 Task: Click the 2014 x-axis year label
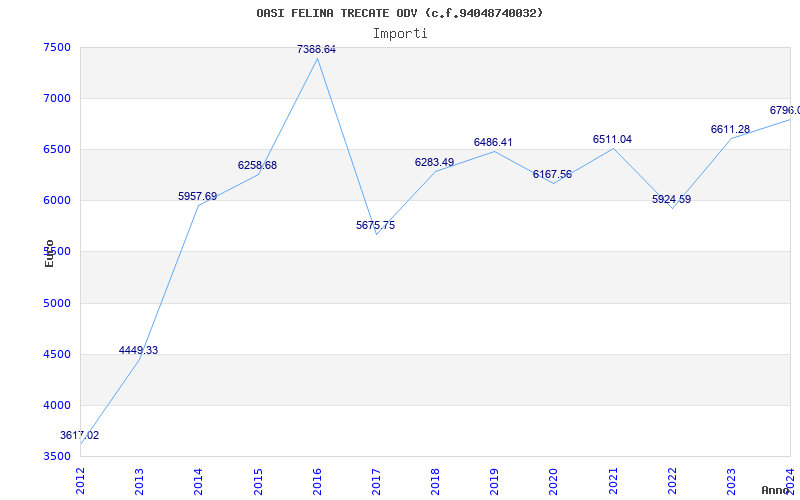[x=198, y=481]
